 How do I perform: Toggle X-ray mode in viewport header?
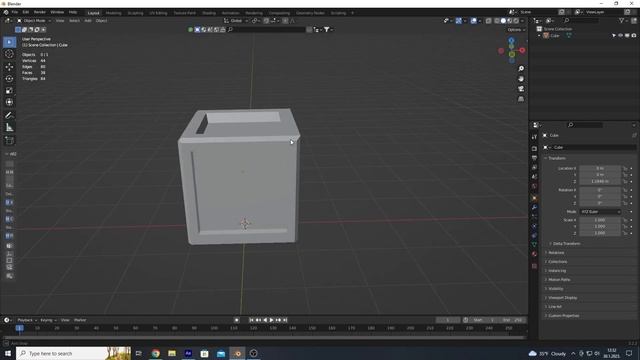coord(489,21)
